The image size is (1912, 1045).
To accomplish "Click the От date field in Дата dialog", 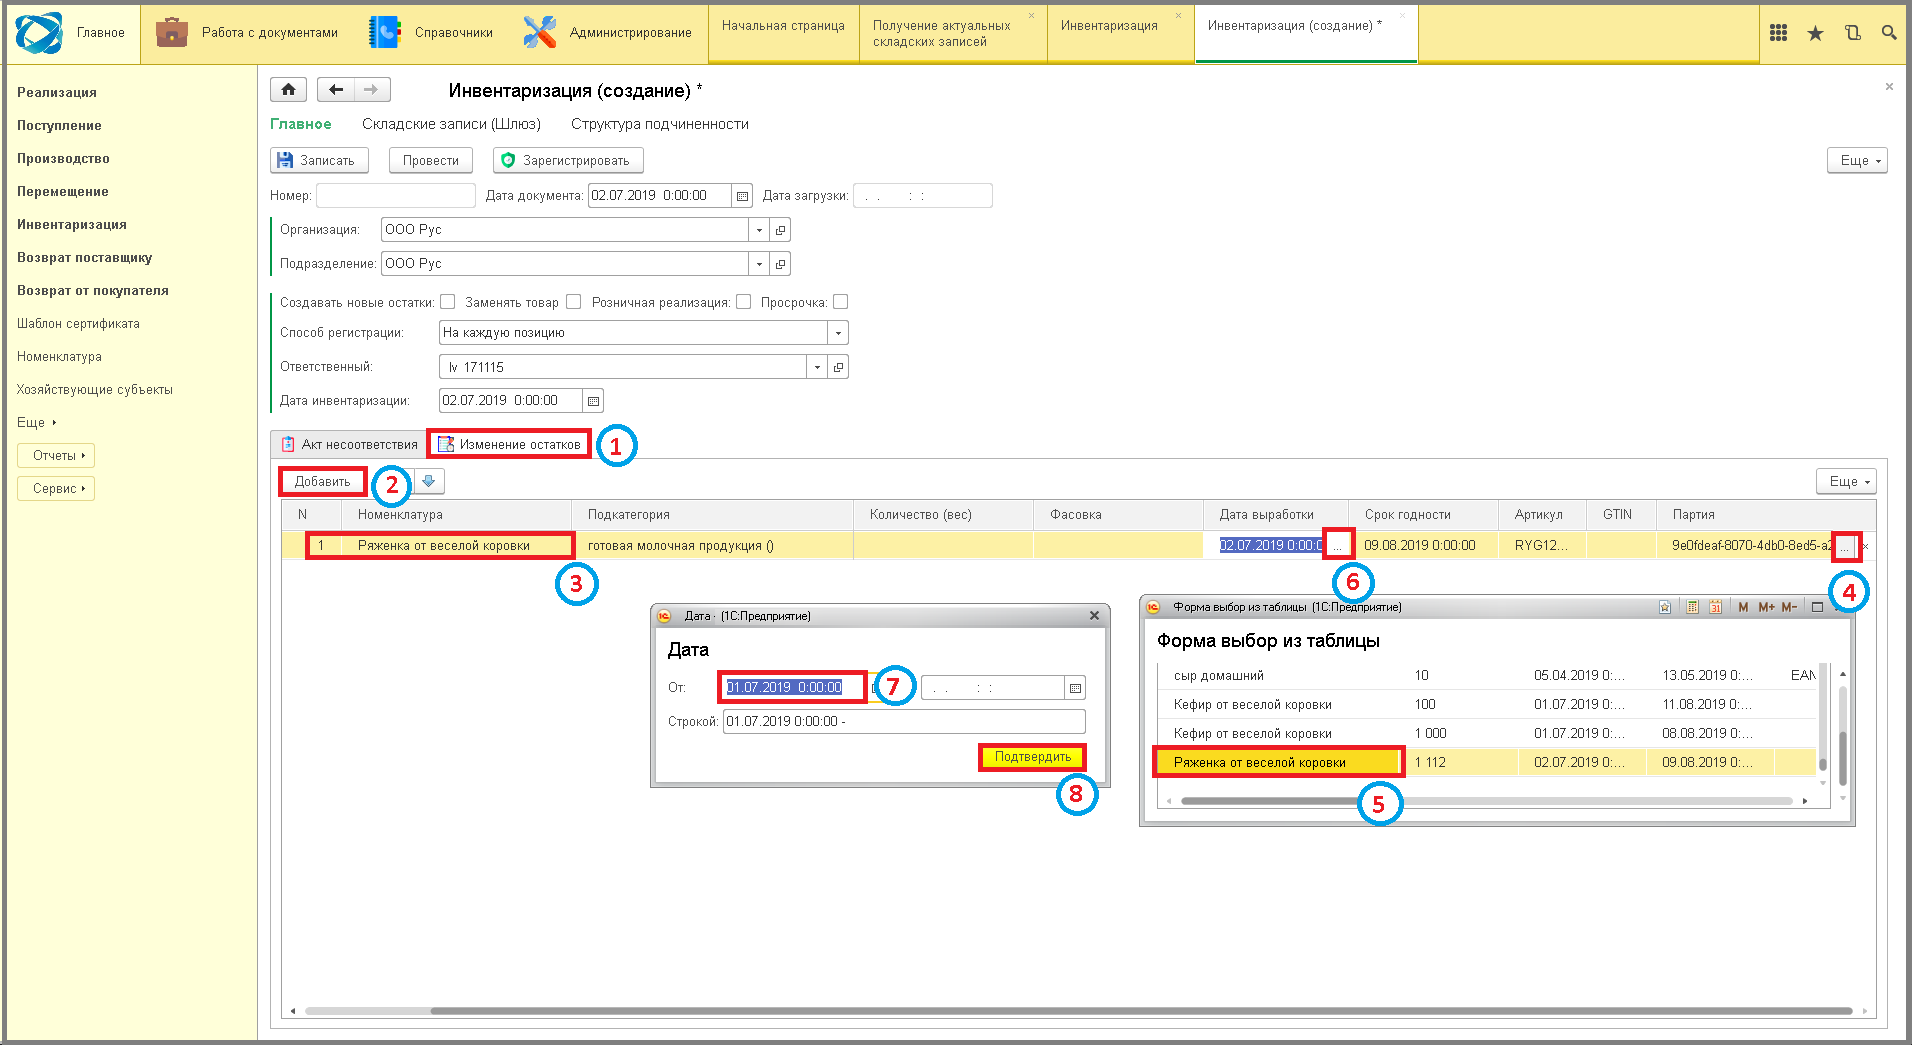I will [x=792, y=688].
